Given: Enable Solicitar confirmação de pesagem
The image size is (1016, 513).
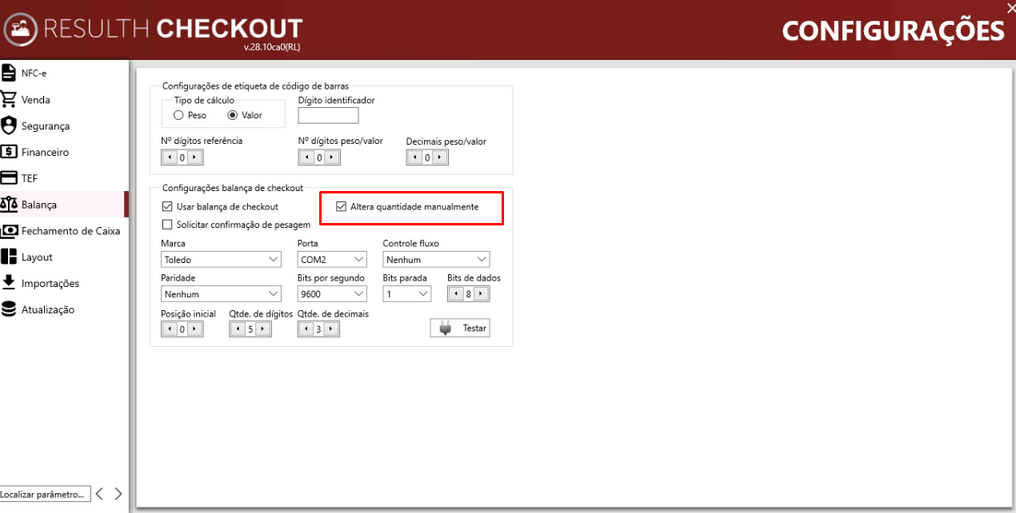Looking at the screenshot, I should (x=167, y=225).
